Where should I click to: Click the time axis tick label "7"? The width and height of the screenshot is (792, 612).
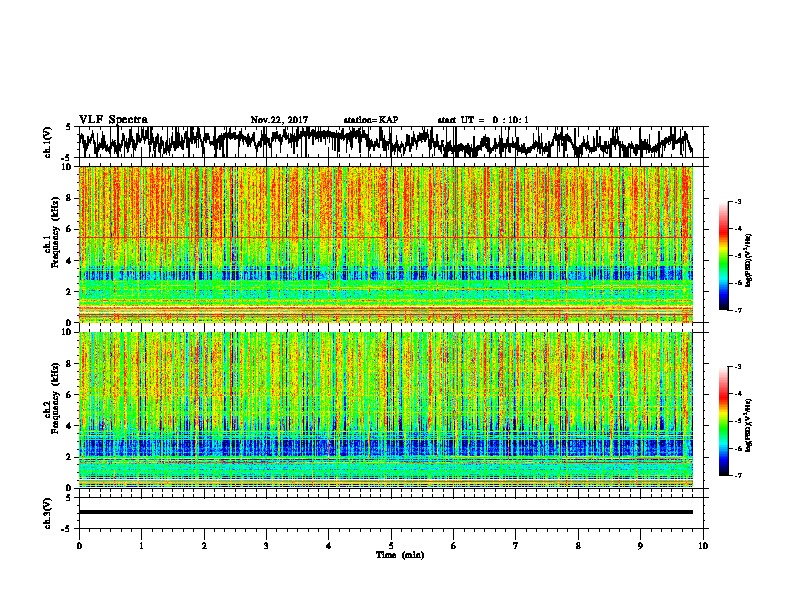click(x=516, y=546)
